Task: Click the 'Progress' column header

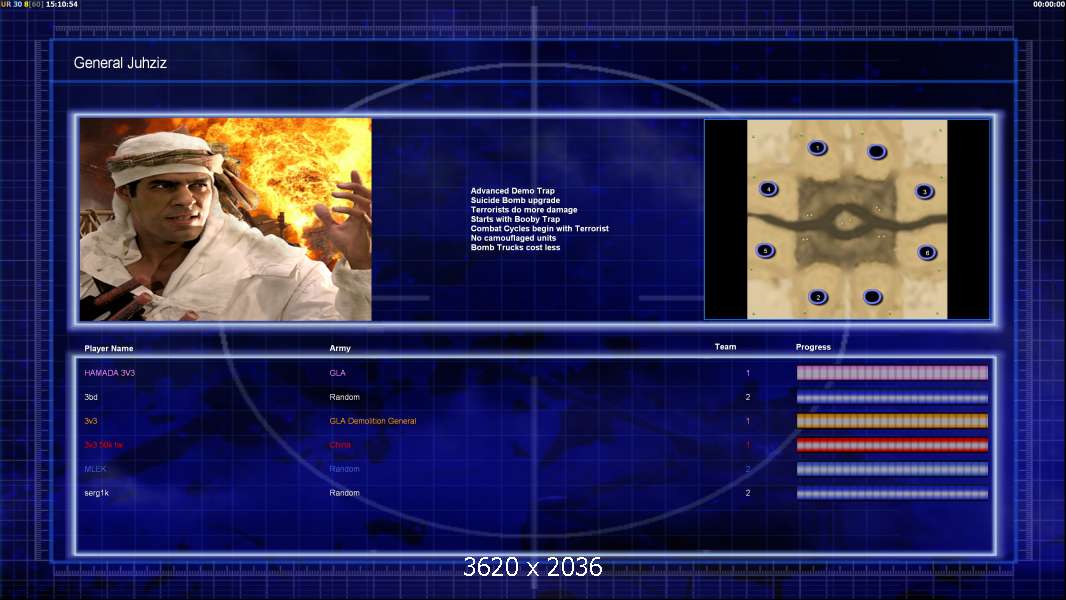Action: (x=813, y=347)
